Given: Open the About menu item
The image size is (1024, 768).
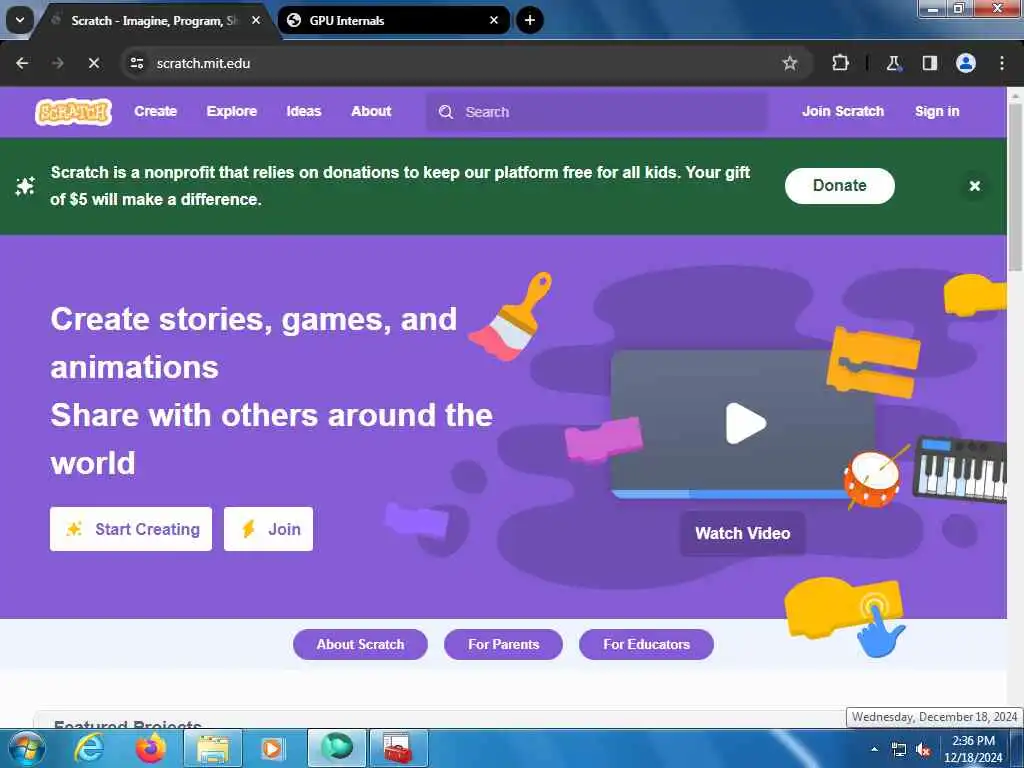Looking at the screenshot, I should (371, 112).
